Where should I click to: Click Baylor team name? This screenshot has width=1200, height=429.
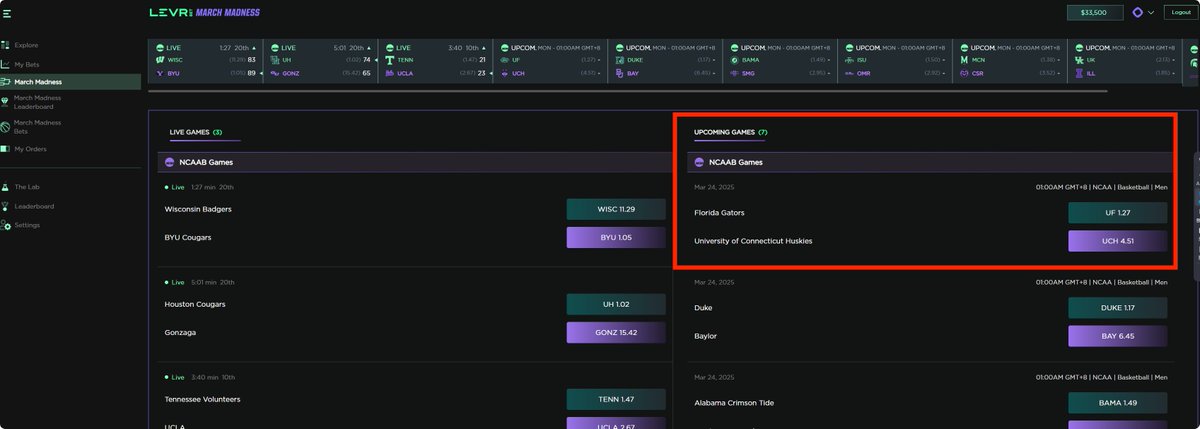[706, 336]
